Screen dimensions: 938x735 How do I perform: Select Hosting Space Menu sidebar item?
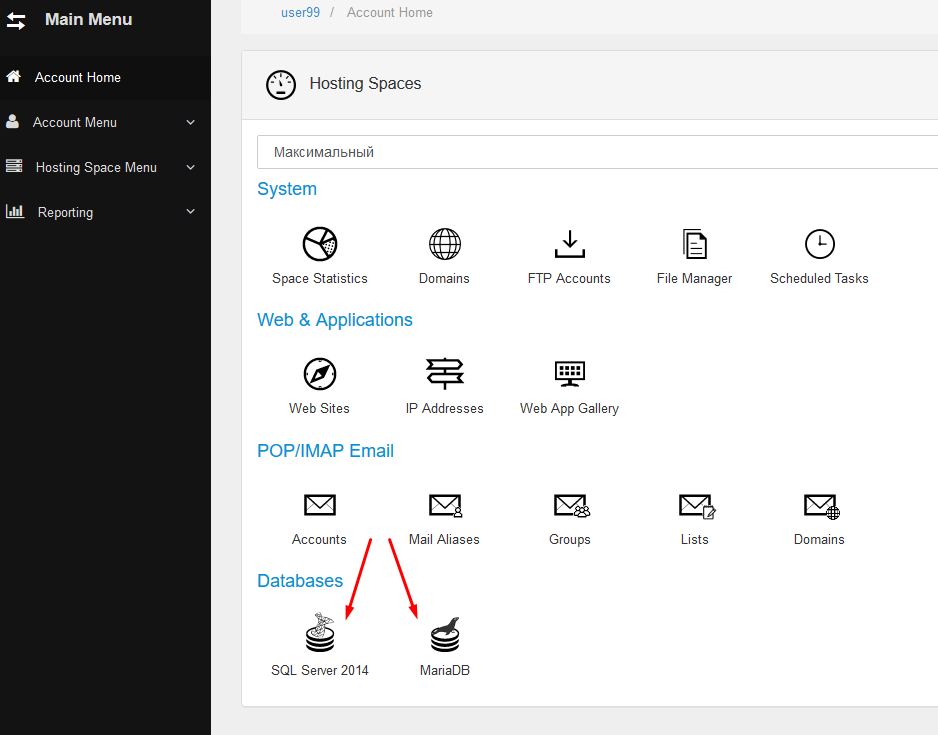[x=105, y=167]
